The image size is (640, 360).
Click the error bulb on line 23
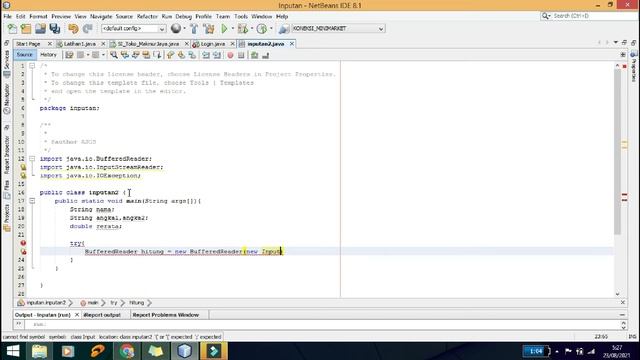click(x=23, y=252)
